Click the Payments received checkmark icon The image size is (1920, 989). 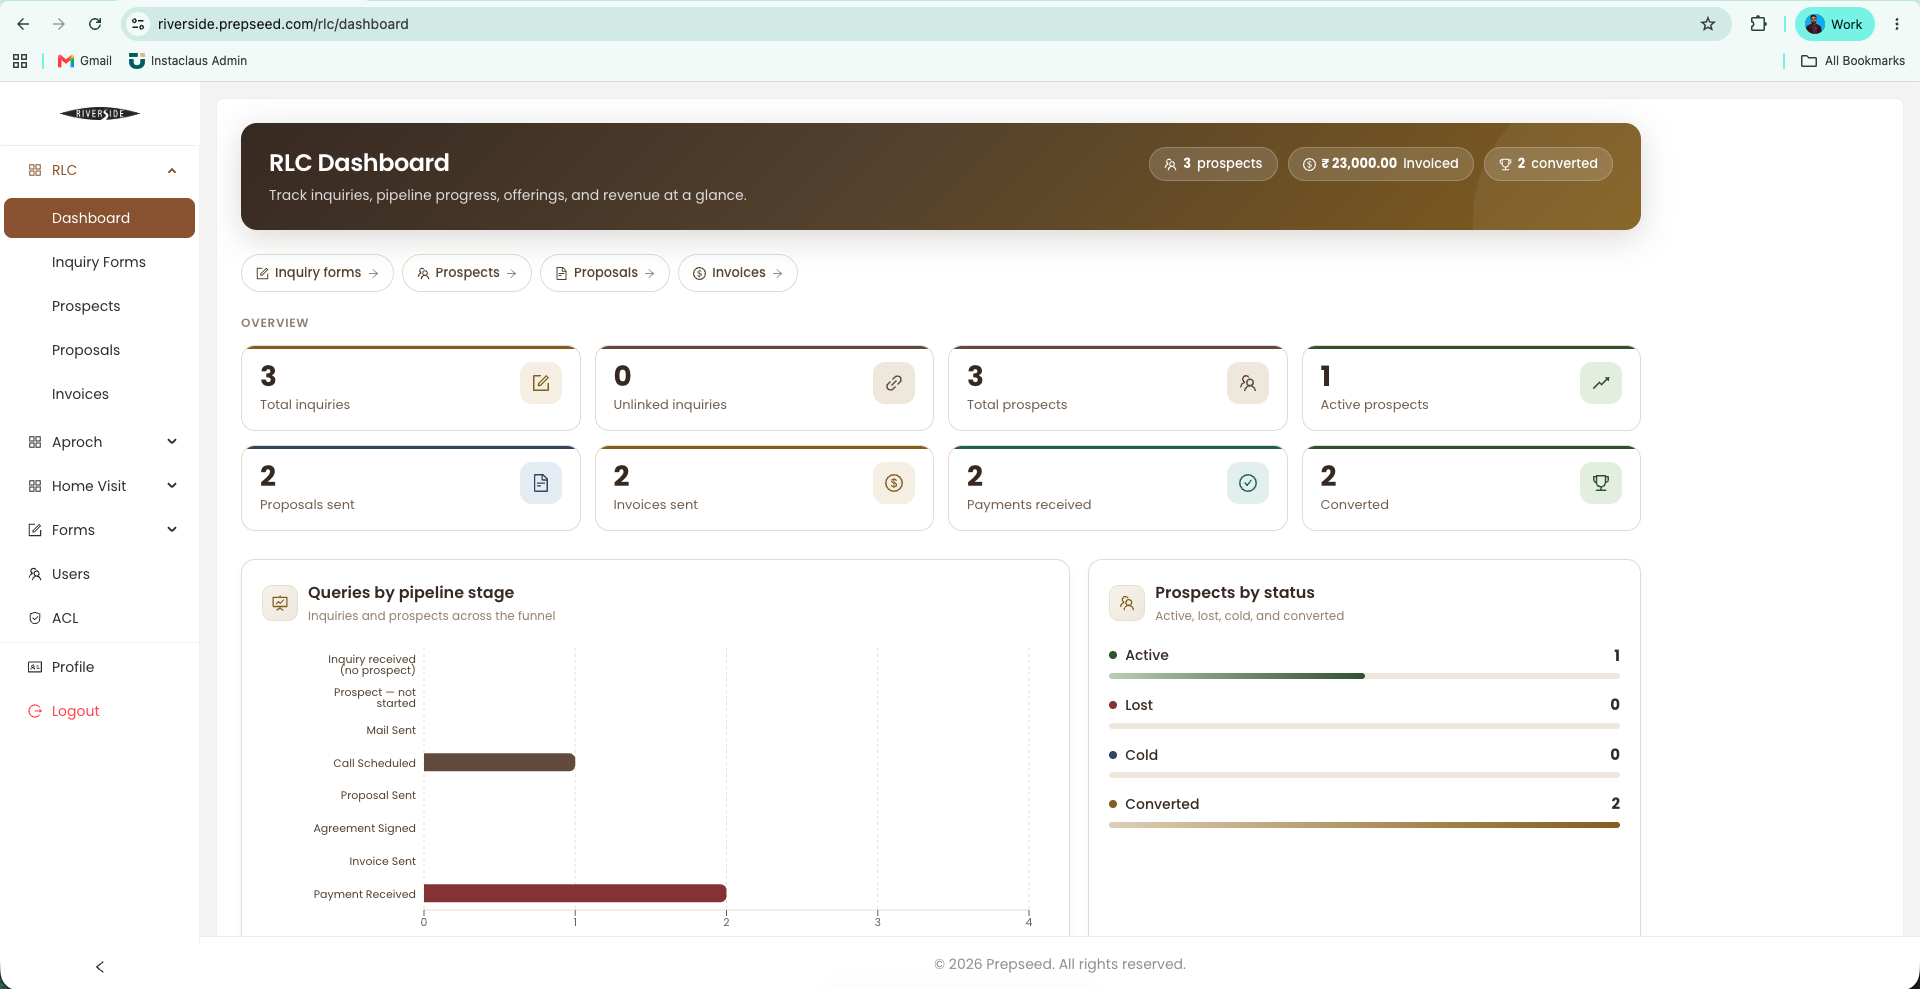(1248, 483)
